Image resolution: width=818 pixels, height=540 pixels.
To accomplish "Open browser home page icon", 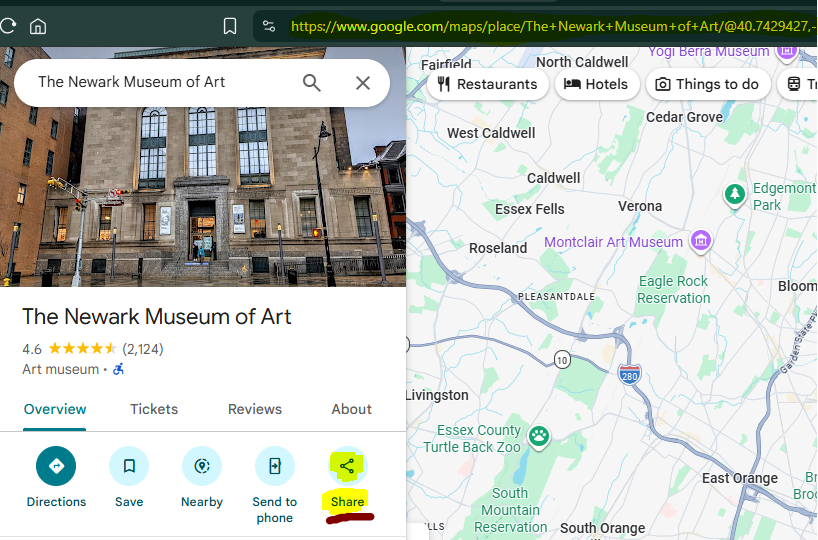I will coord(38,26).
